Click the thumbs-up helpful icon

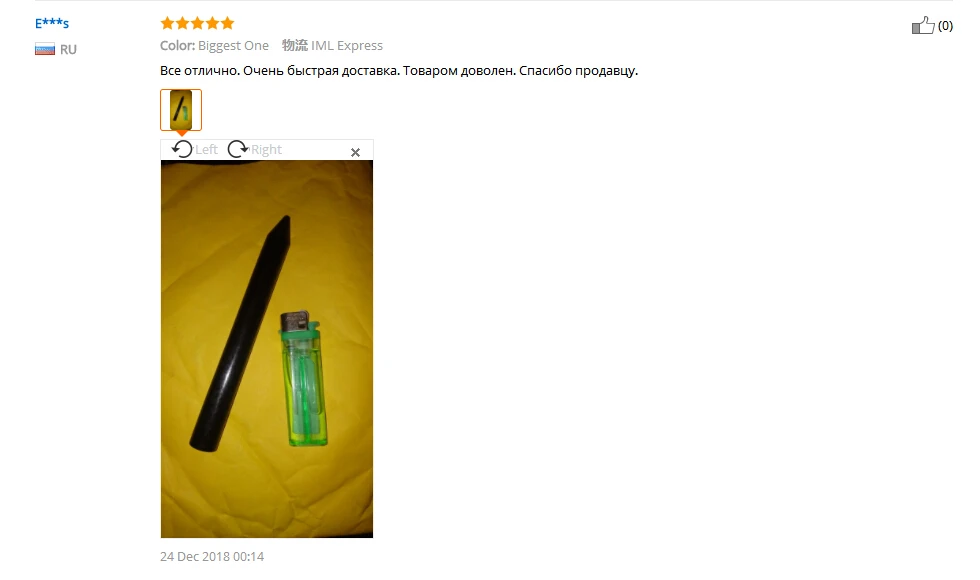pos(922,25)
